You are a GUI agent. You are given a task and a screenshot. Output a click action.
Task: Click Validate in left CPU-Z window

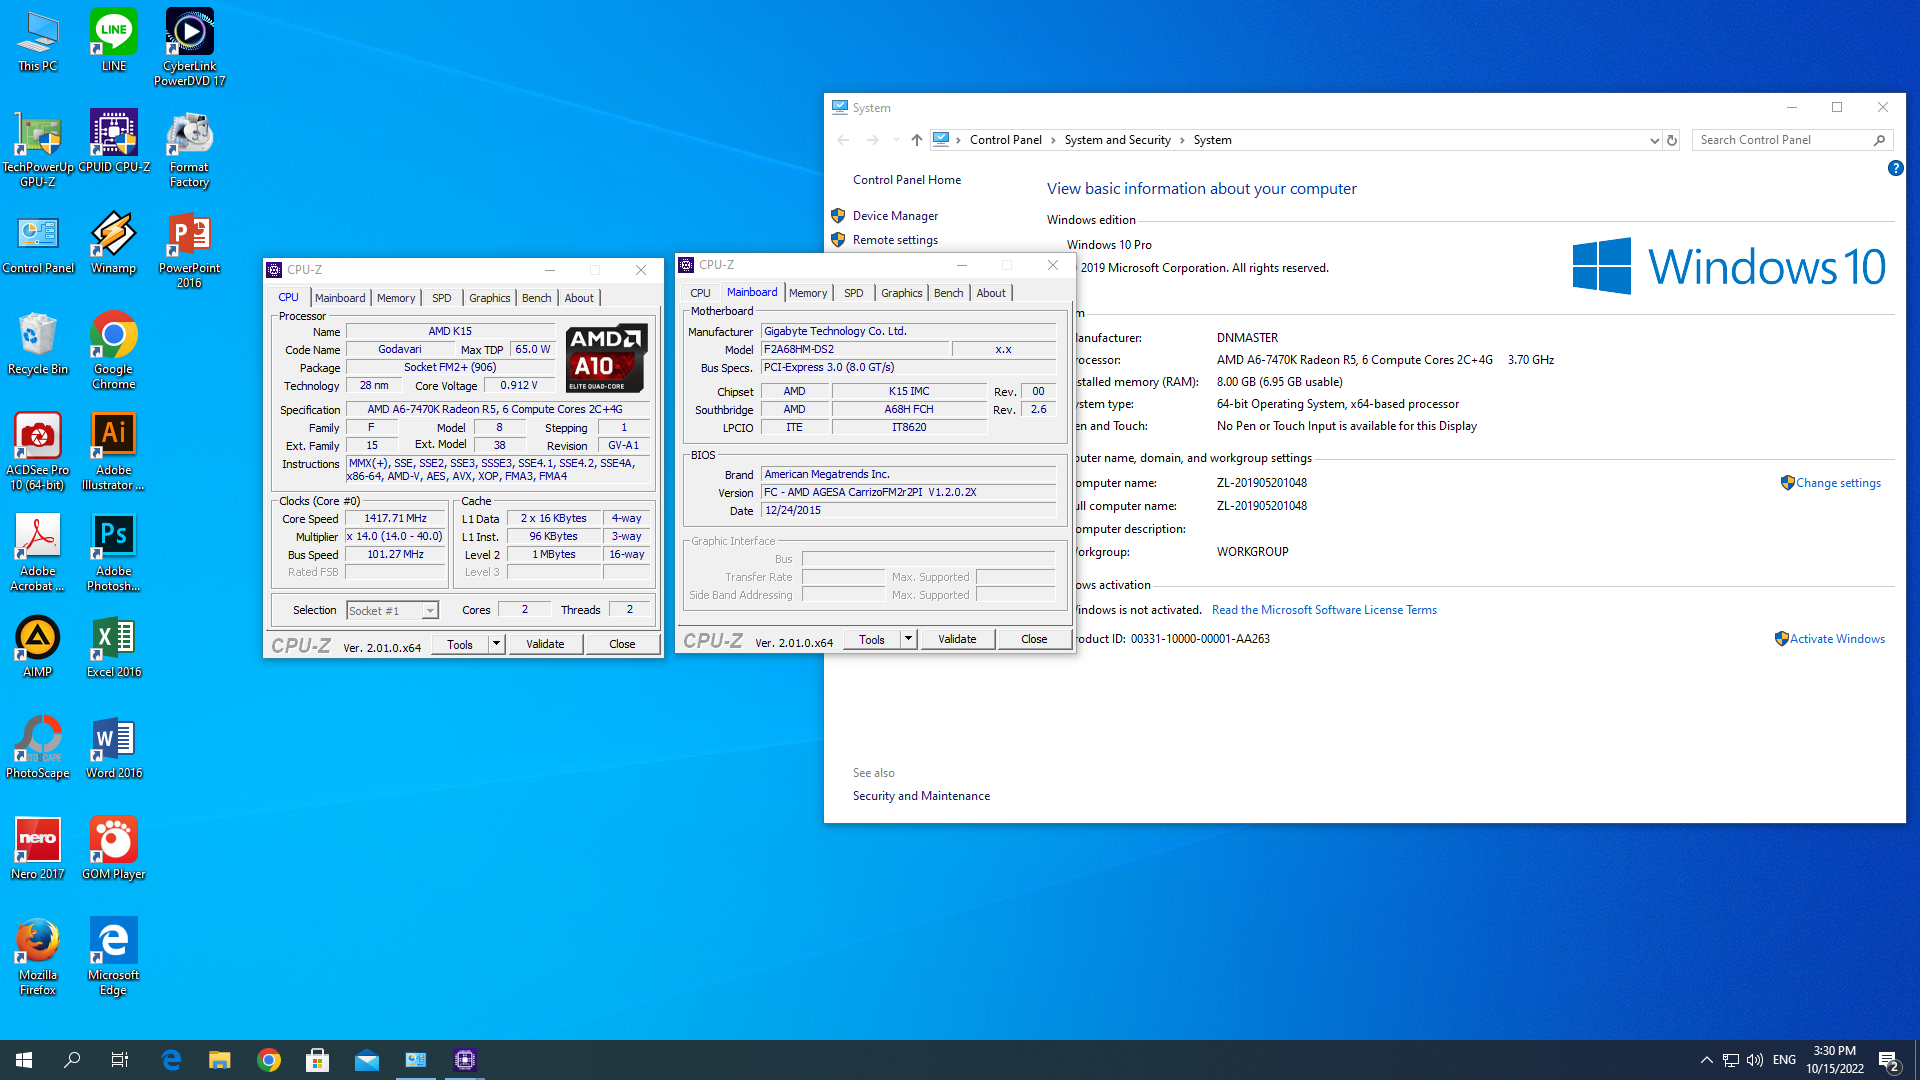pos(545,644)
